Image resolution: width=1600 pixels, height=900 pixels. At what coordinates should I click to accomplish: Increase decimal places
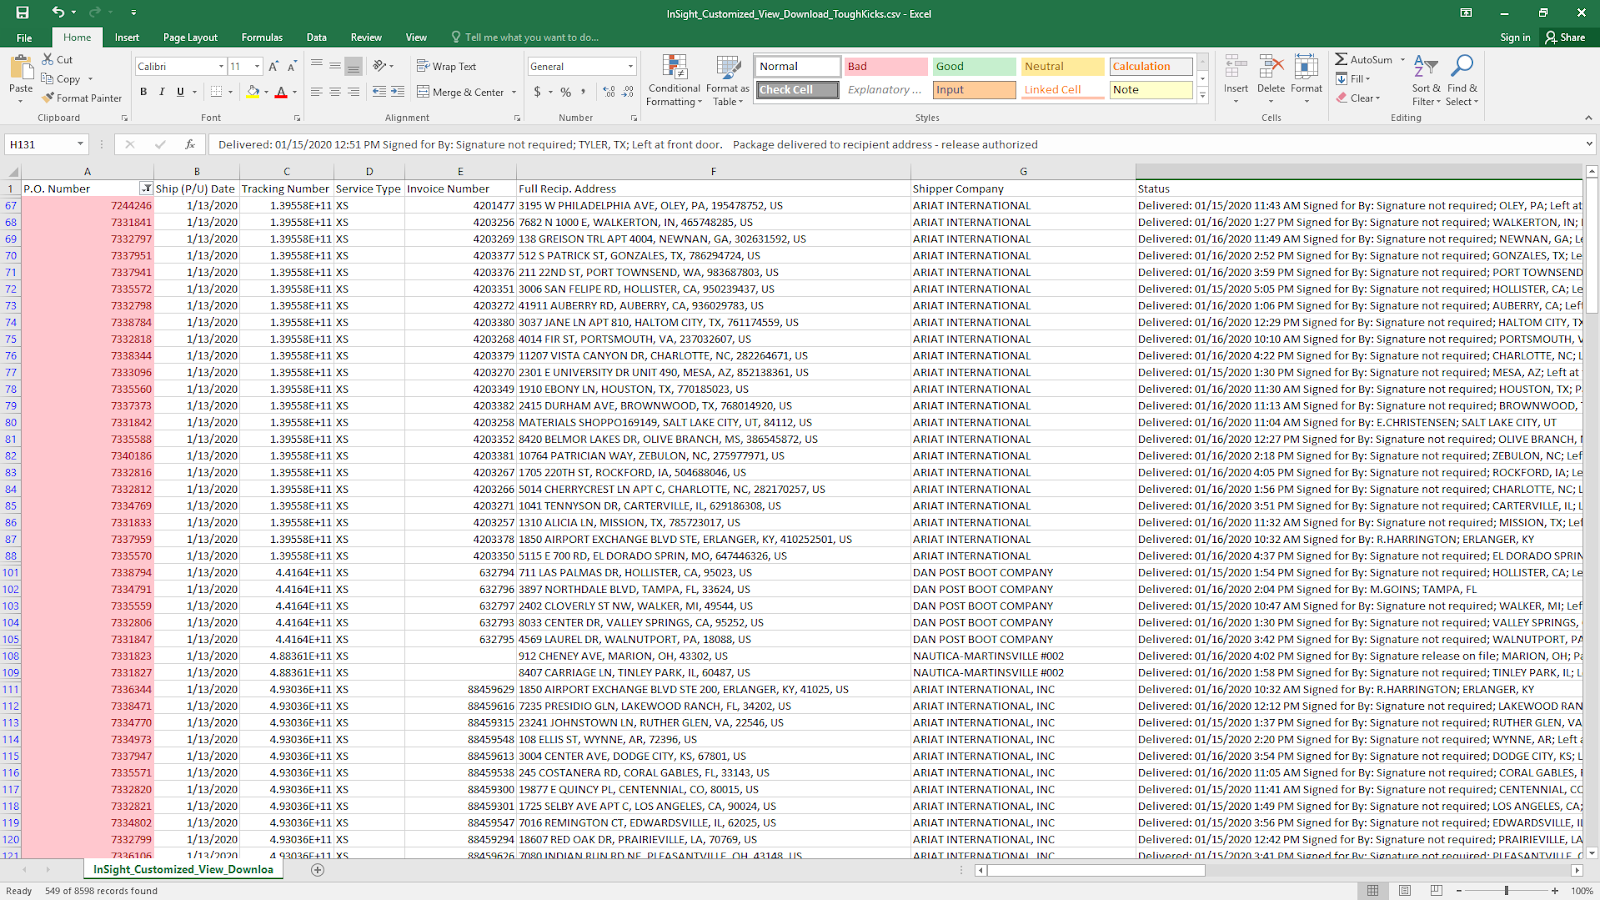(x=609, y=92)
